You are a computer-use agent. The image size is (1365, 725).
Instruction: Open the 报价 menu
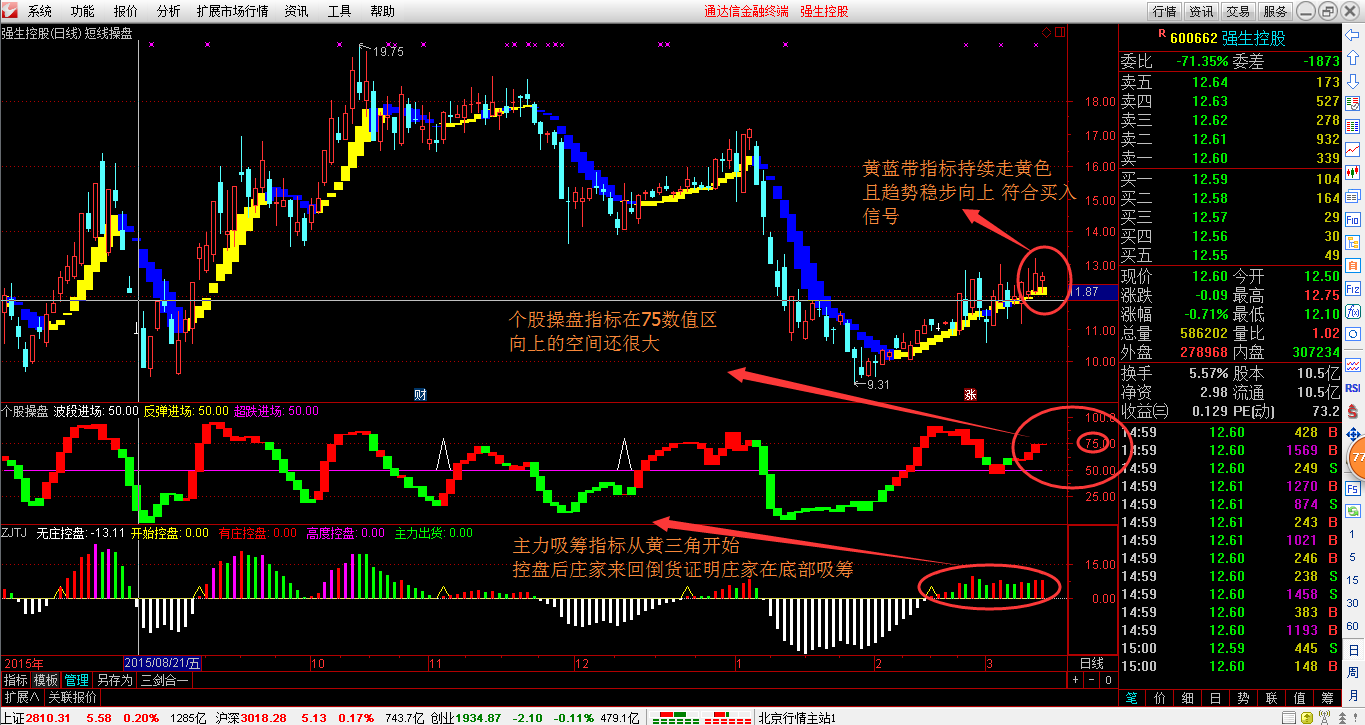coord(126,11)
